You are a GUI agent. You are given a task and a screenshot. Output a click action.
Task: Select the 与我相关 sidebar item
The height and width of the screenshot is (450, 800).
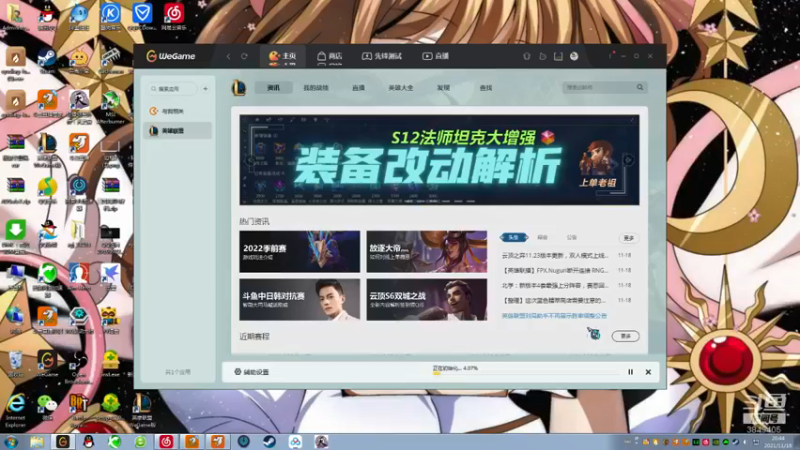(x=177, y=111)
